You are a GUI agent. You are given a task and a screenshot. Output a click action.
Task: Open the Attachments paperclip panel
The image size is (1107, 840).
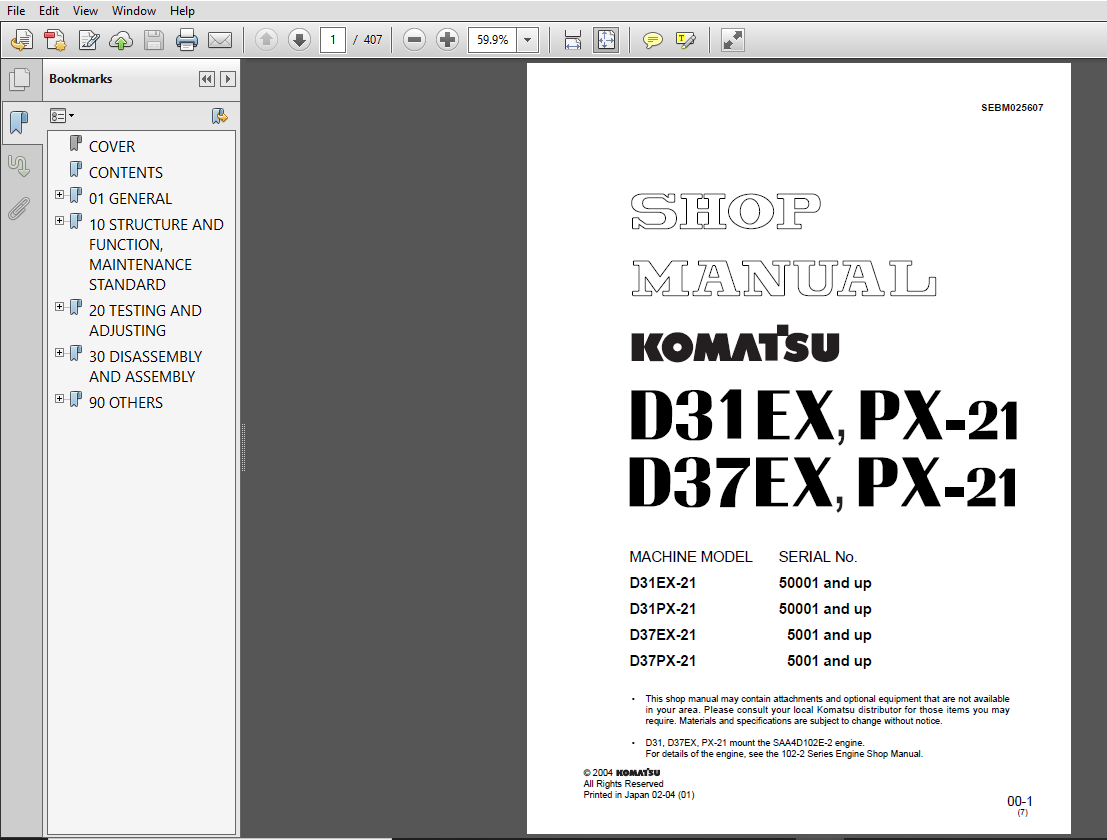pos(19,209)
